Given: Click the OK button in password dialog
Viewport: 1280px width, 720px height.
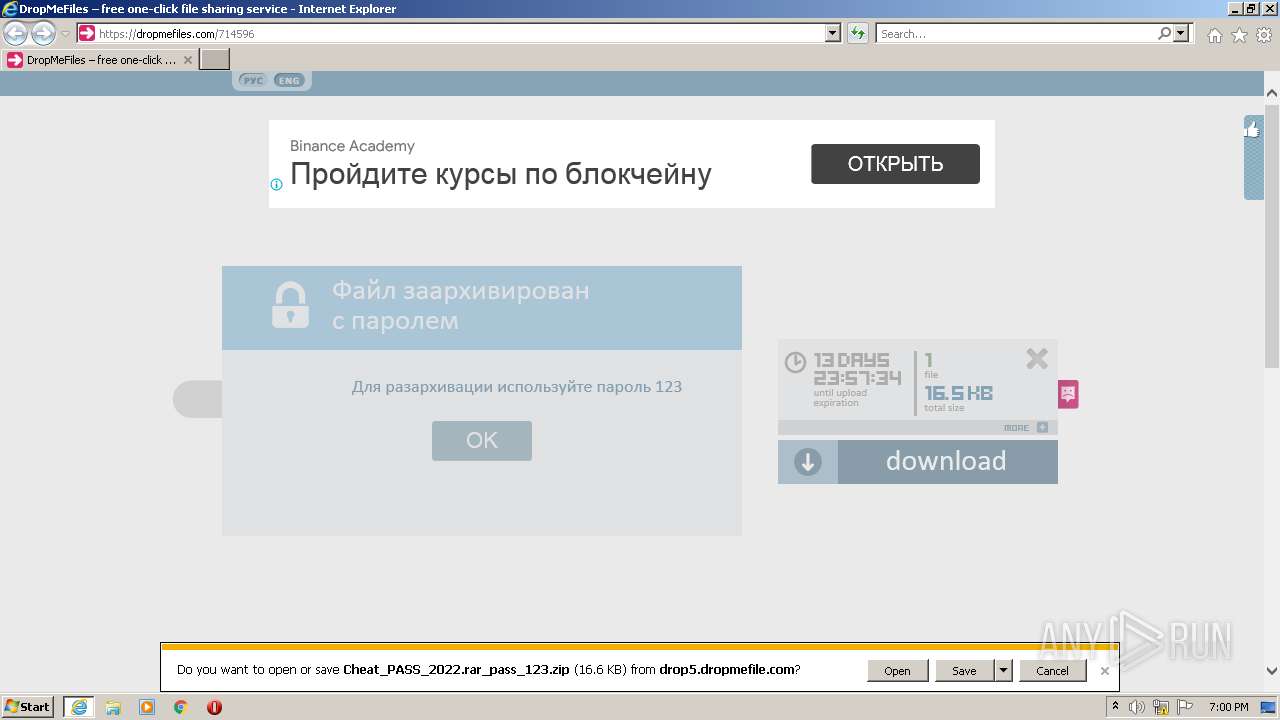Looking at the screenshot, I should pyautogui.click(x=482, y=441).
